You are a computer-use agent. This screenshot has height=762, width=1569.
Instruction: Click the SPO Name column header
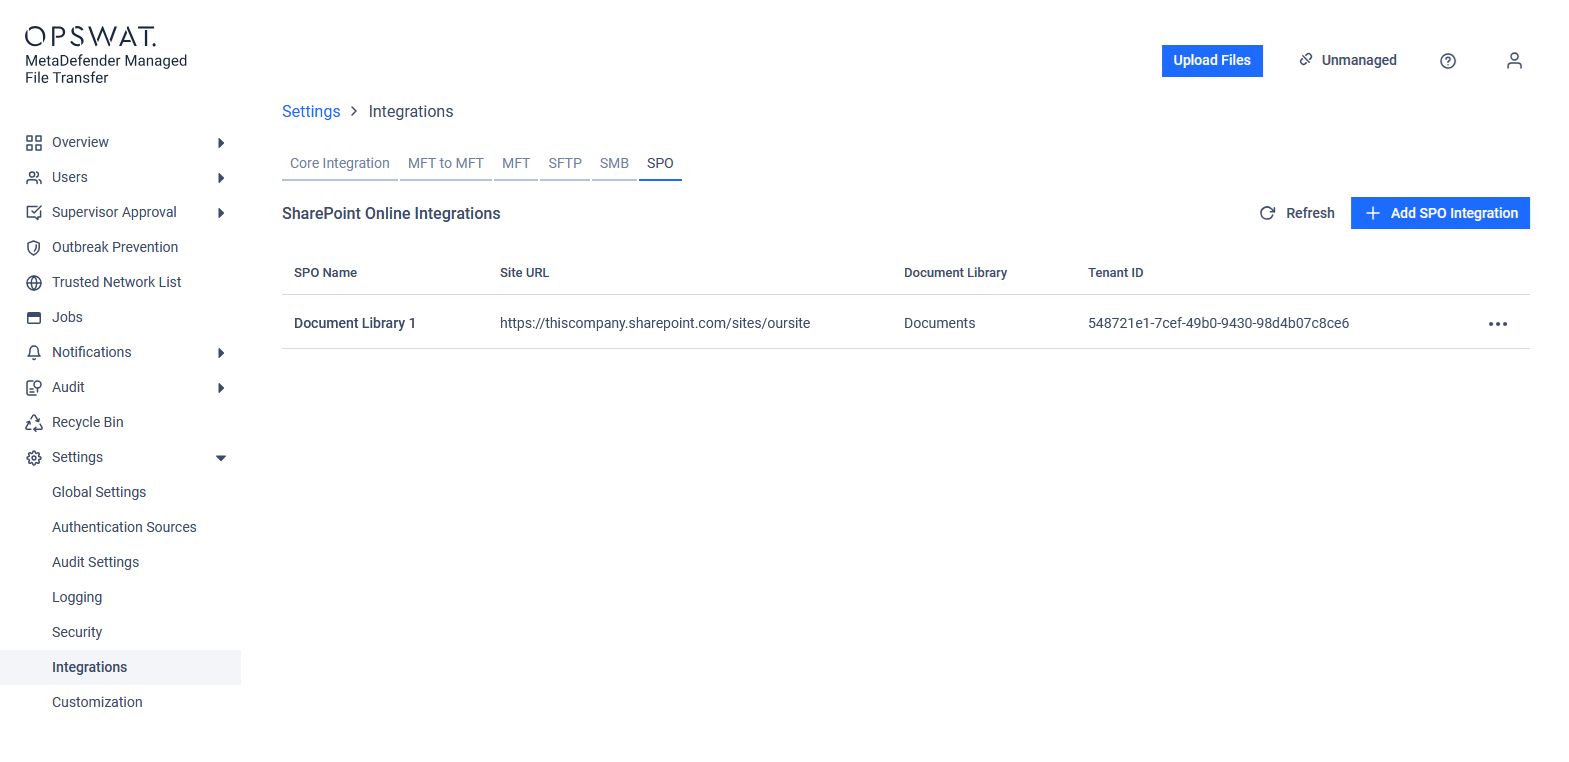point(325,273)
